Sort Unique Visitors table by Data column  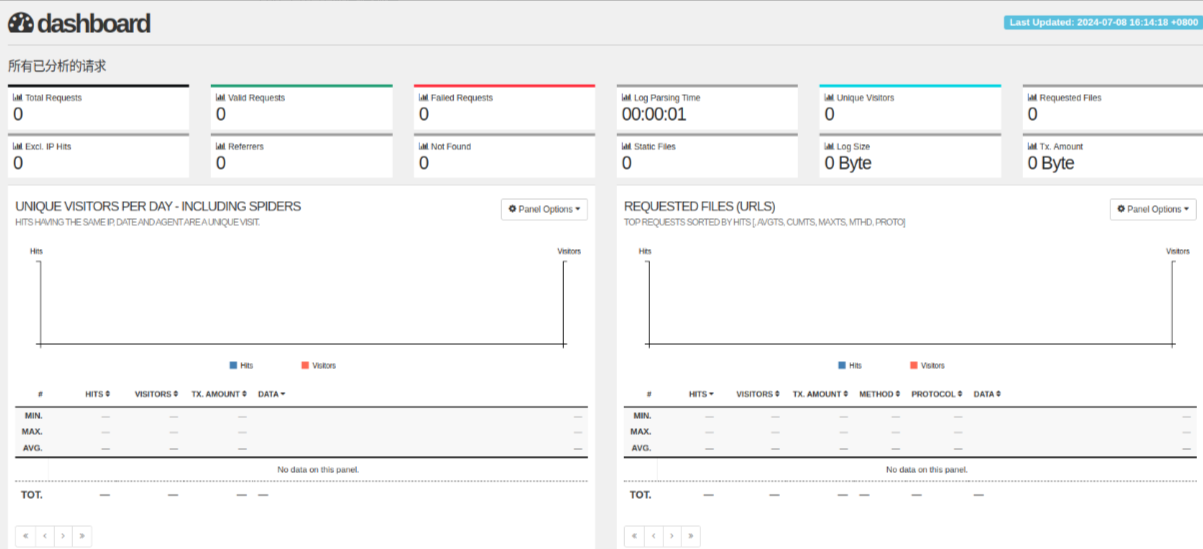pos(271,394)
